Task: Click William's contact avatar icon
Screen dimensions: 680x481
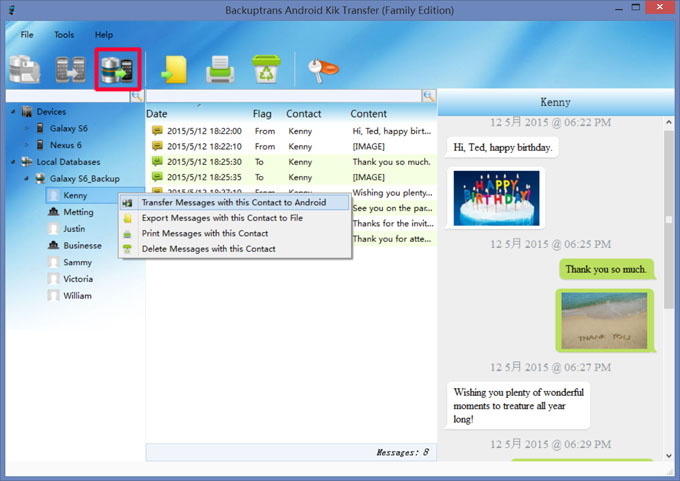Action: 53,295
